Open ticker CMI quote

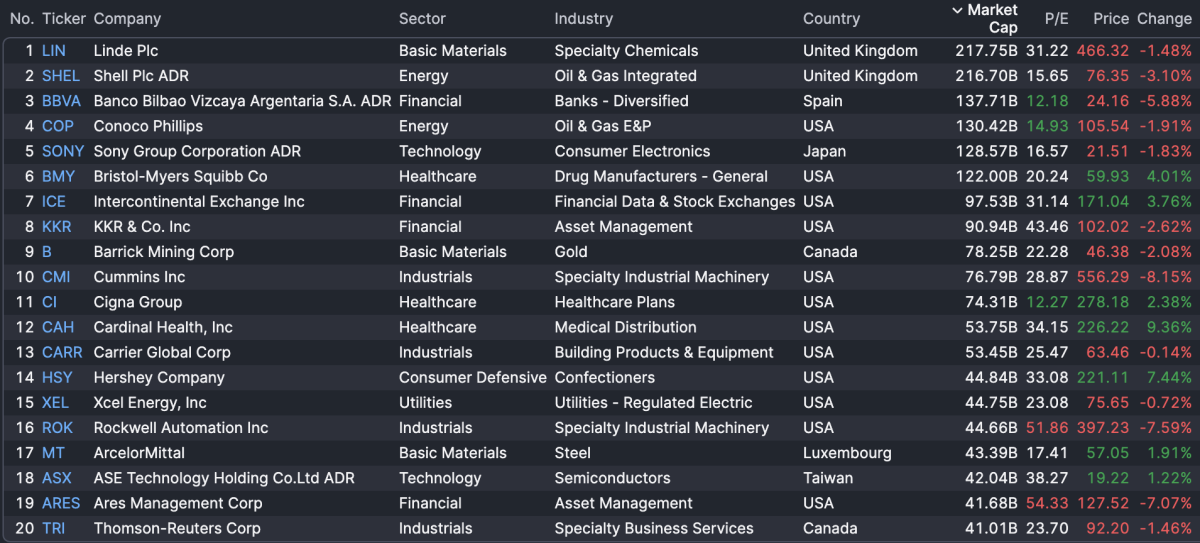click(56, 277)
